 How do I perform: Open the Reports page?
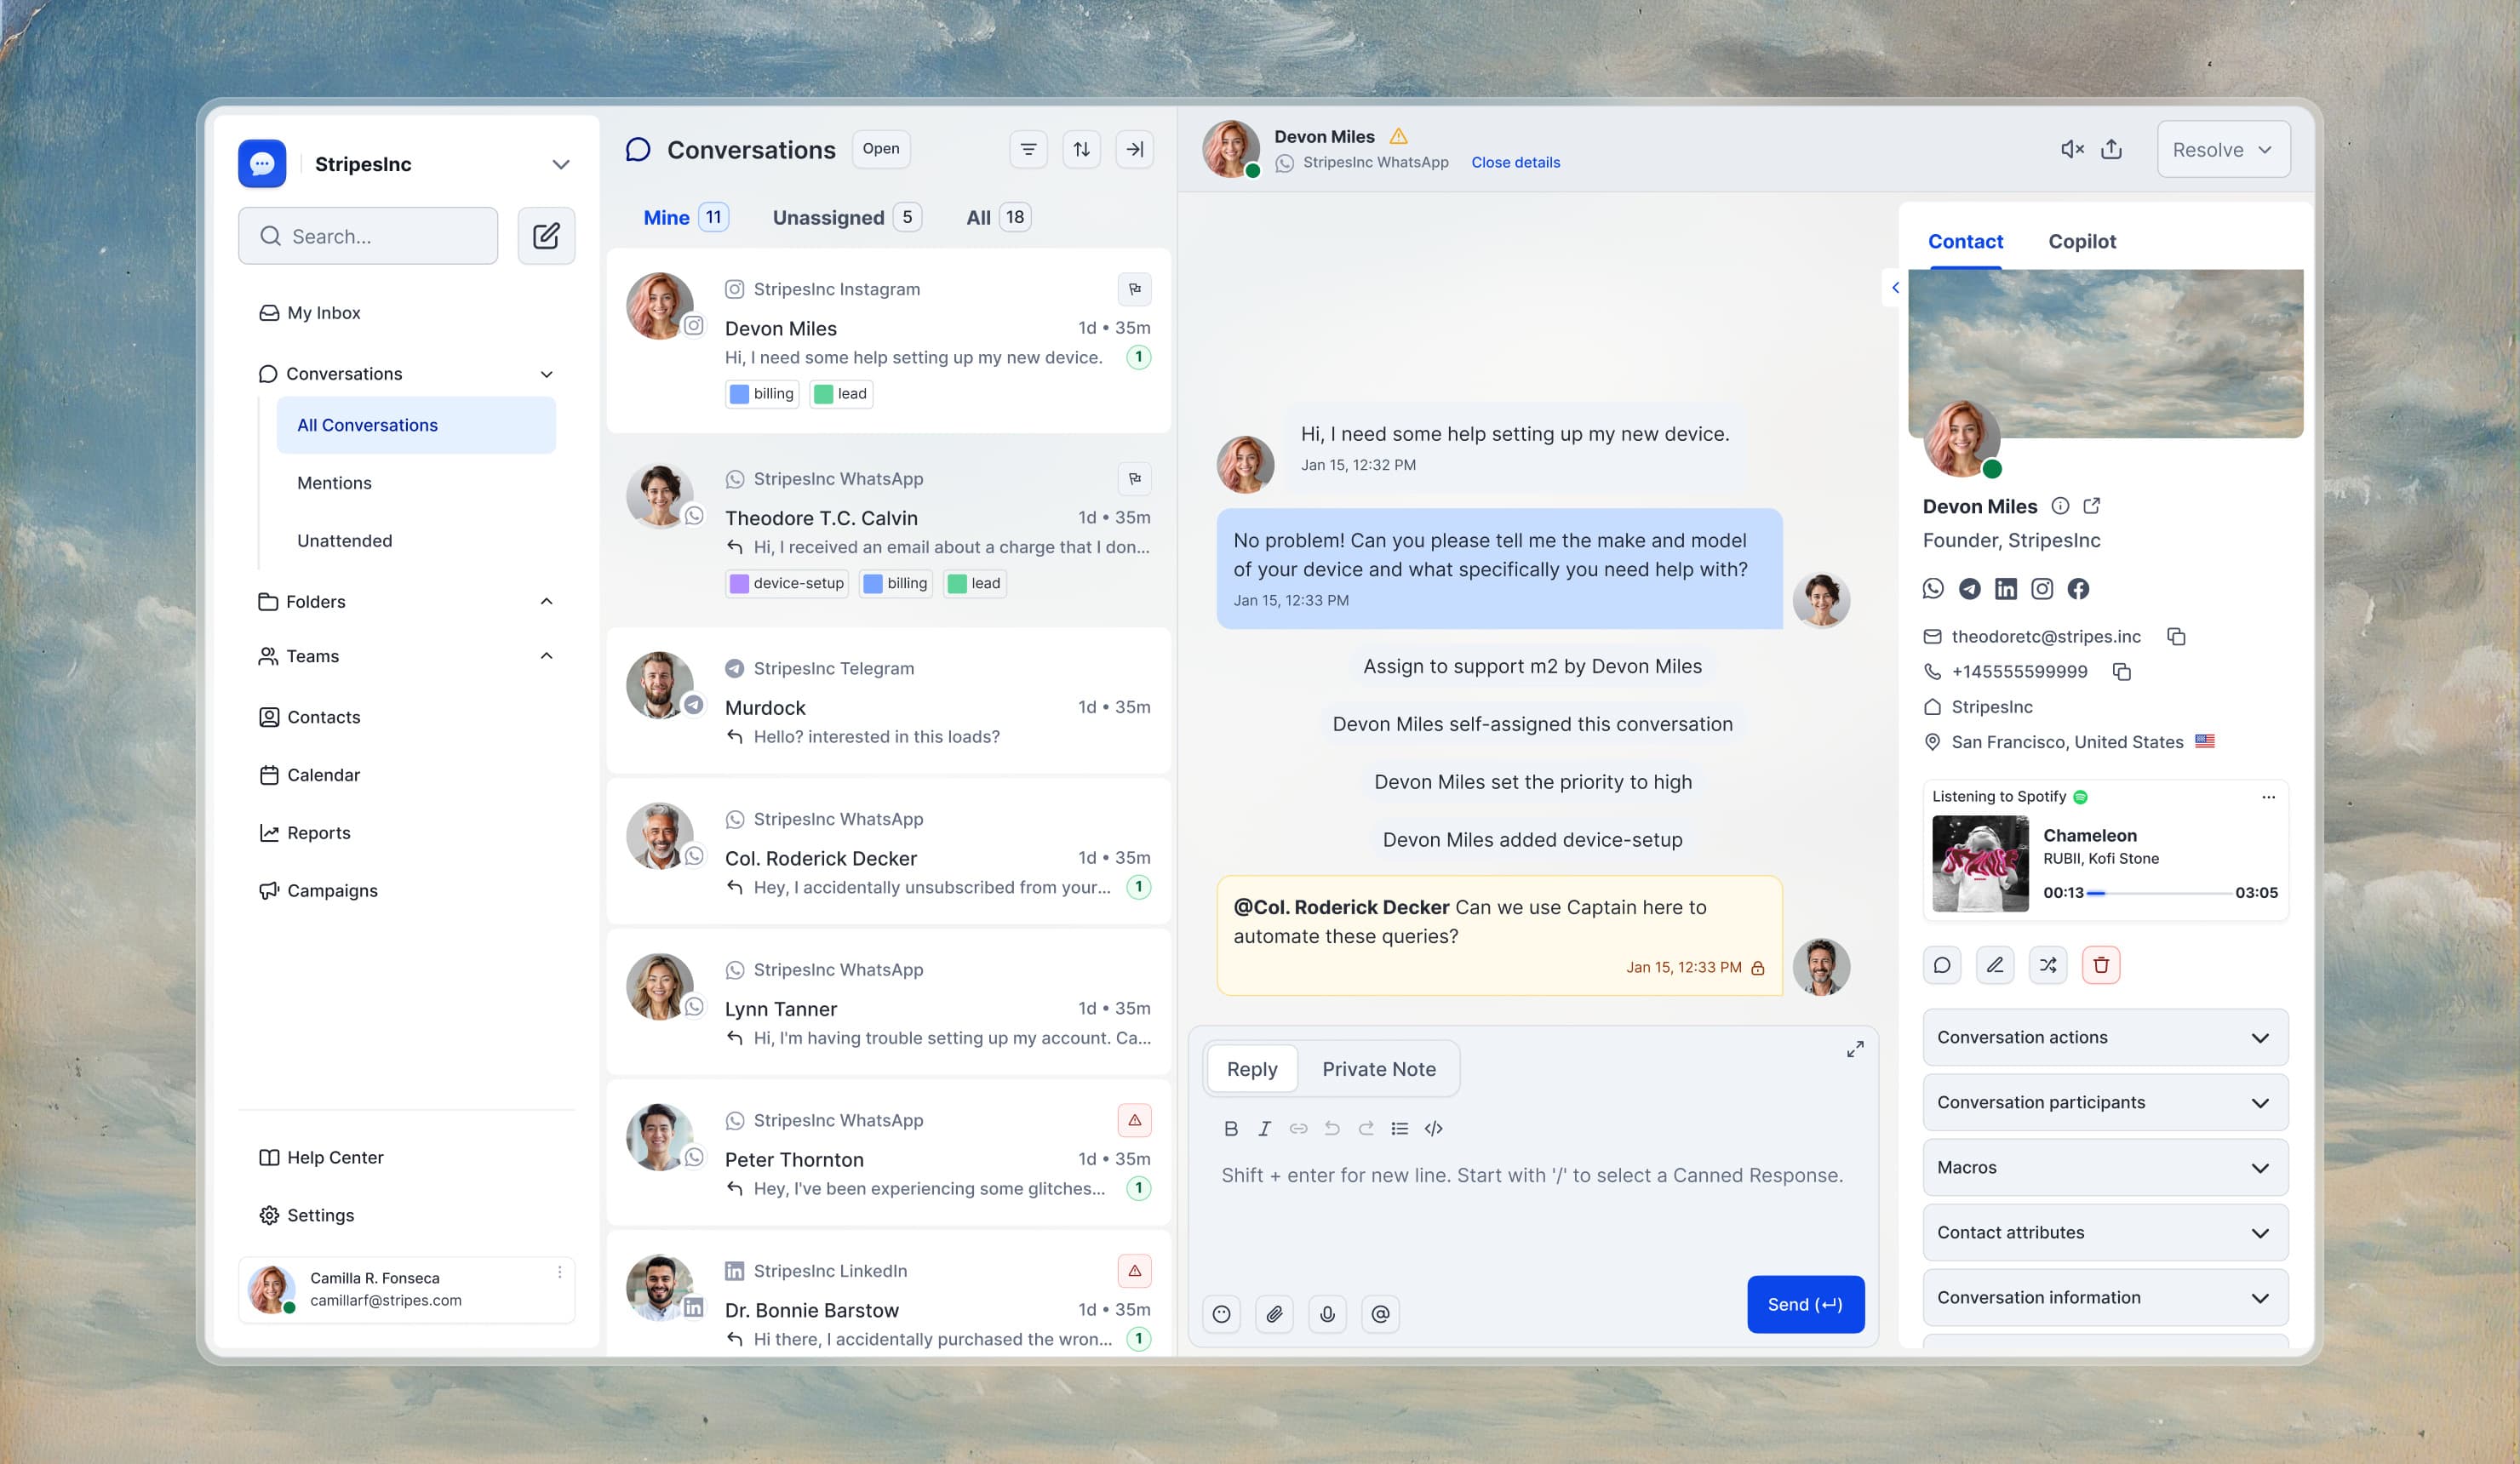[318, 833]
